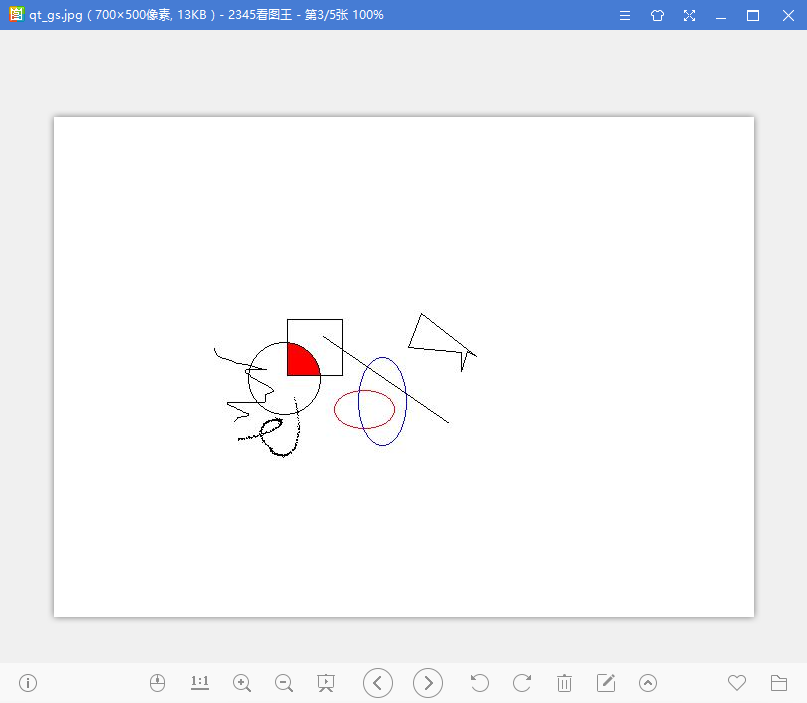Viewport: 807px width, 703px height.
Task: Toggle mouse wheel mode icon
Action: coord(157,683)
